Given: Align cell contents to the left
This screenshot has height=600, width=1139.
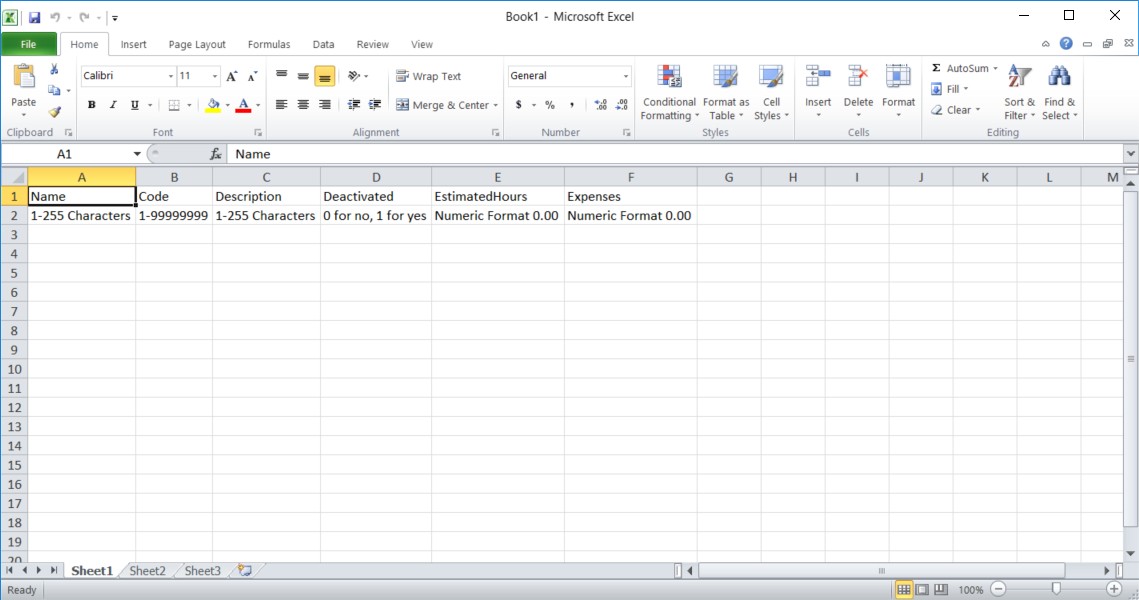Looking at the screenshot, I should coord(281,105).
